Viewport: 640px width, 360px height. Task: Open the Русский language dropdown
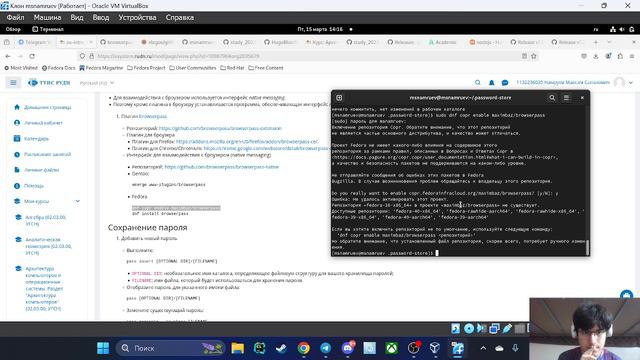[x=97, y=83]
